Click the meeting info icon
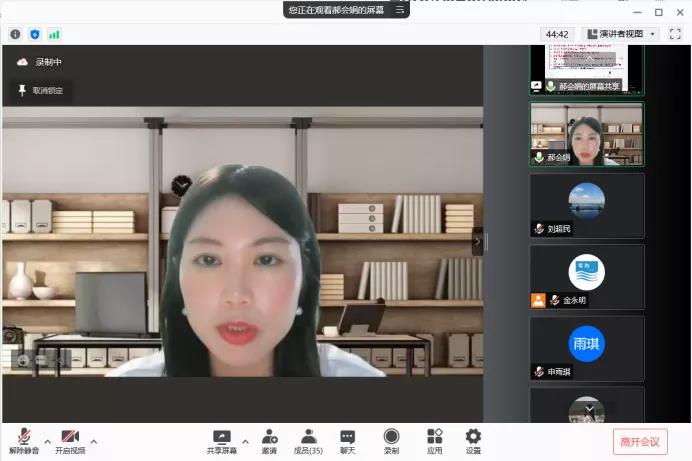 click(16, 34)
